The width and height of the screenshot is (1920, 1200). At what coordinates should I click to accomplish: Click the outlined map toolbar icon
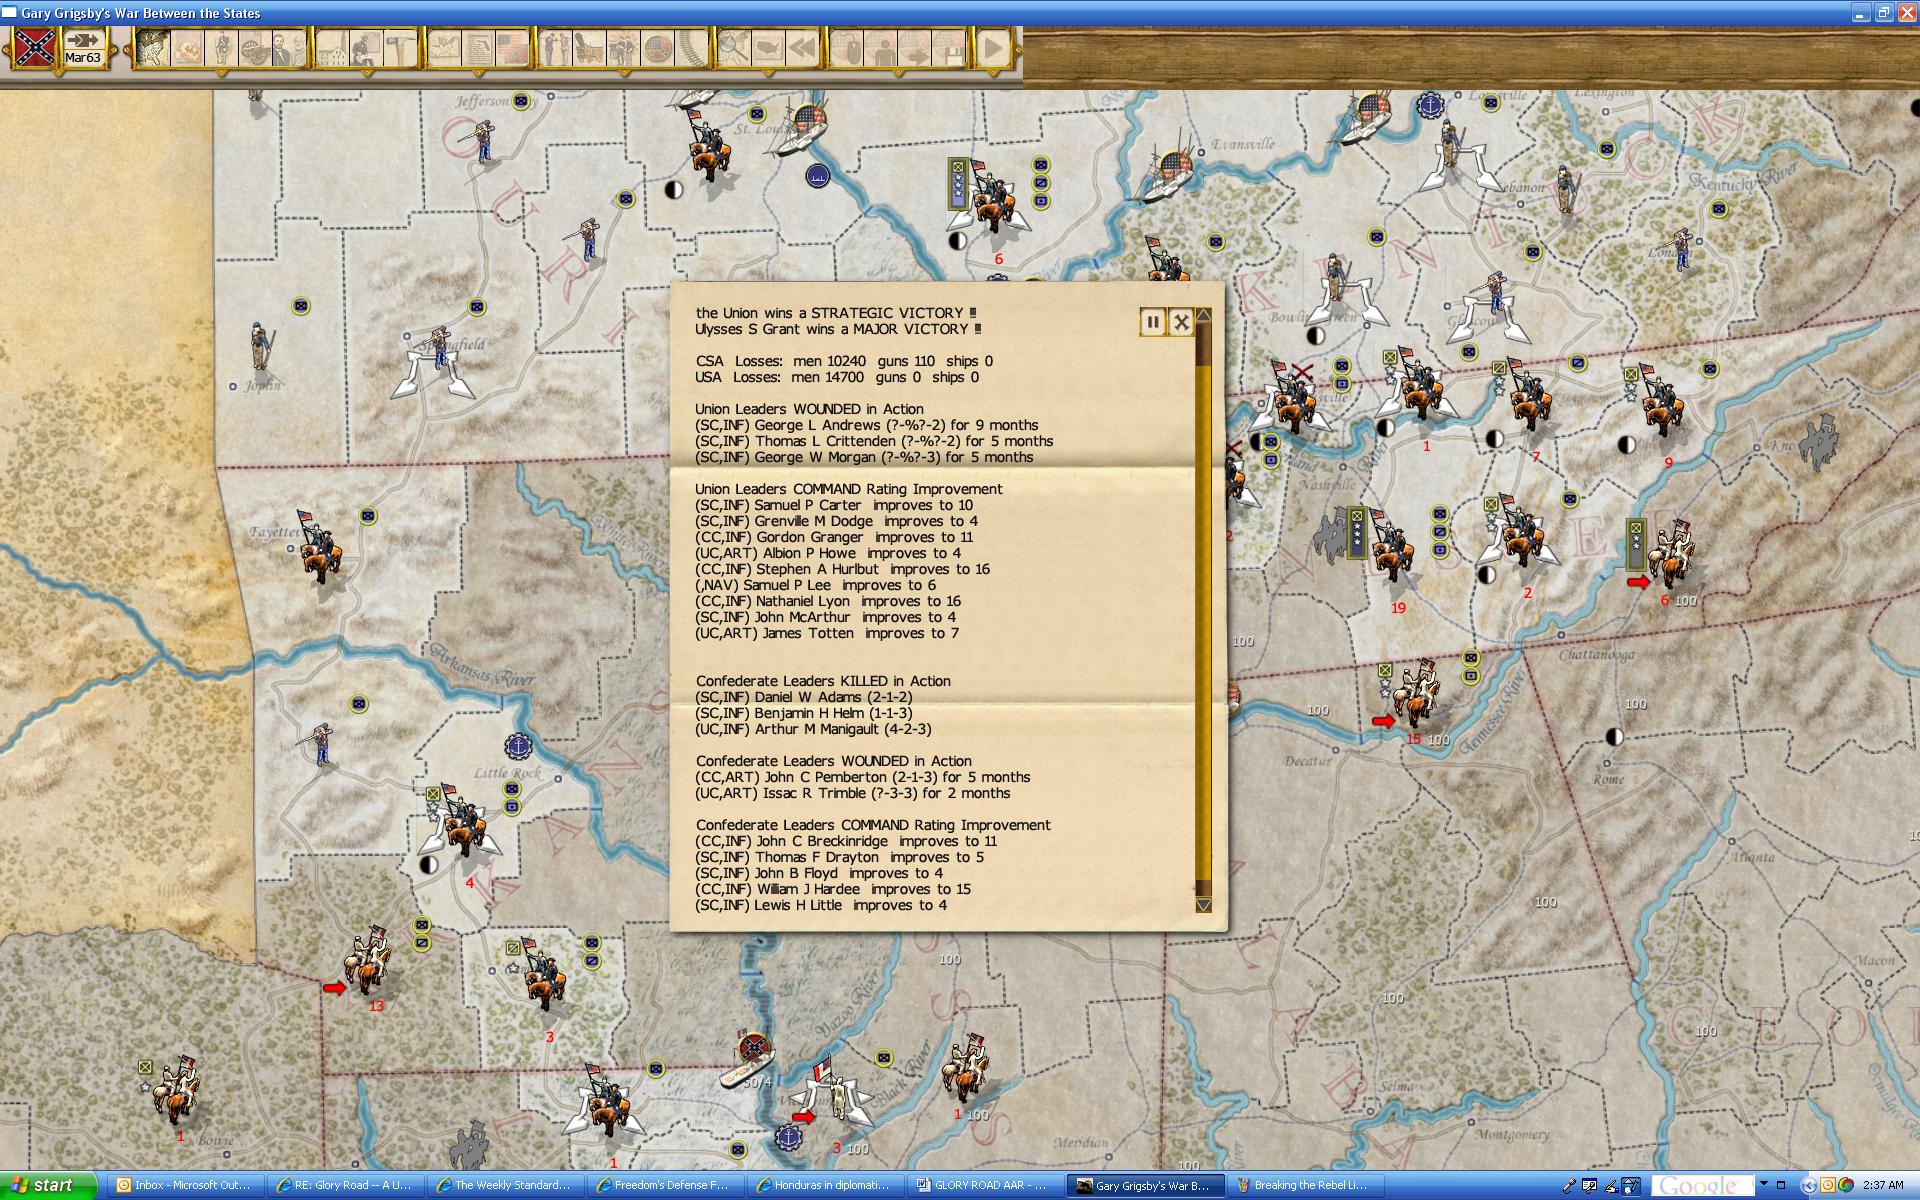pyautogui.click(x=444, y=48)
